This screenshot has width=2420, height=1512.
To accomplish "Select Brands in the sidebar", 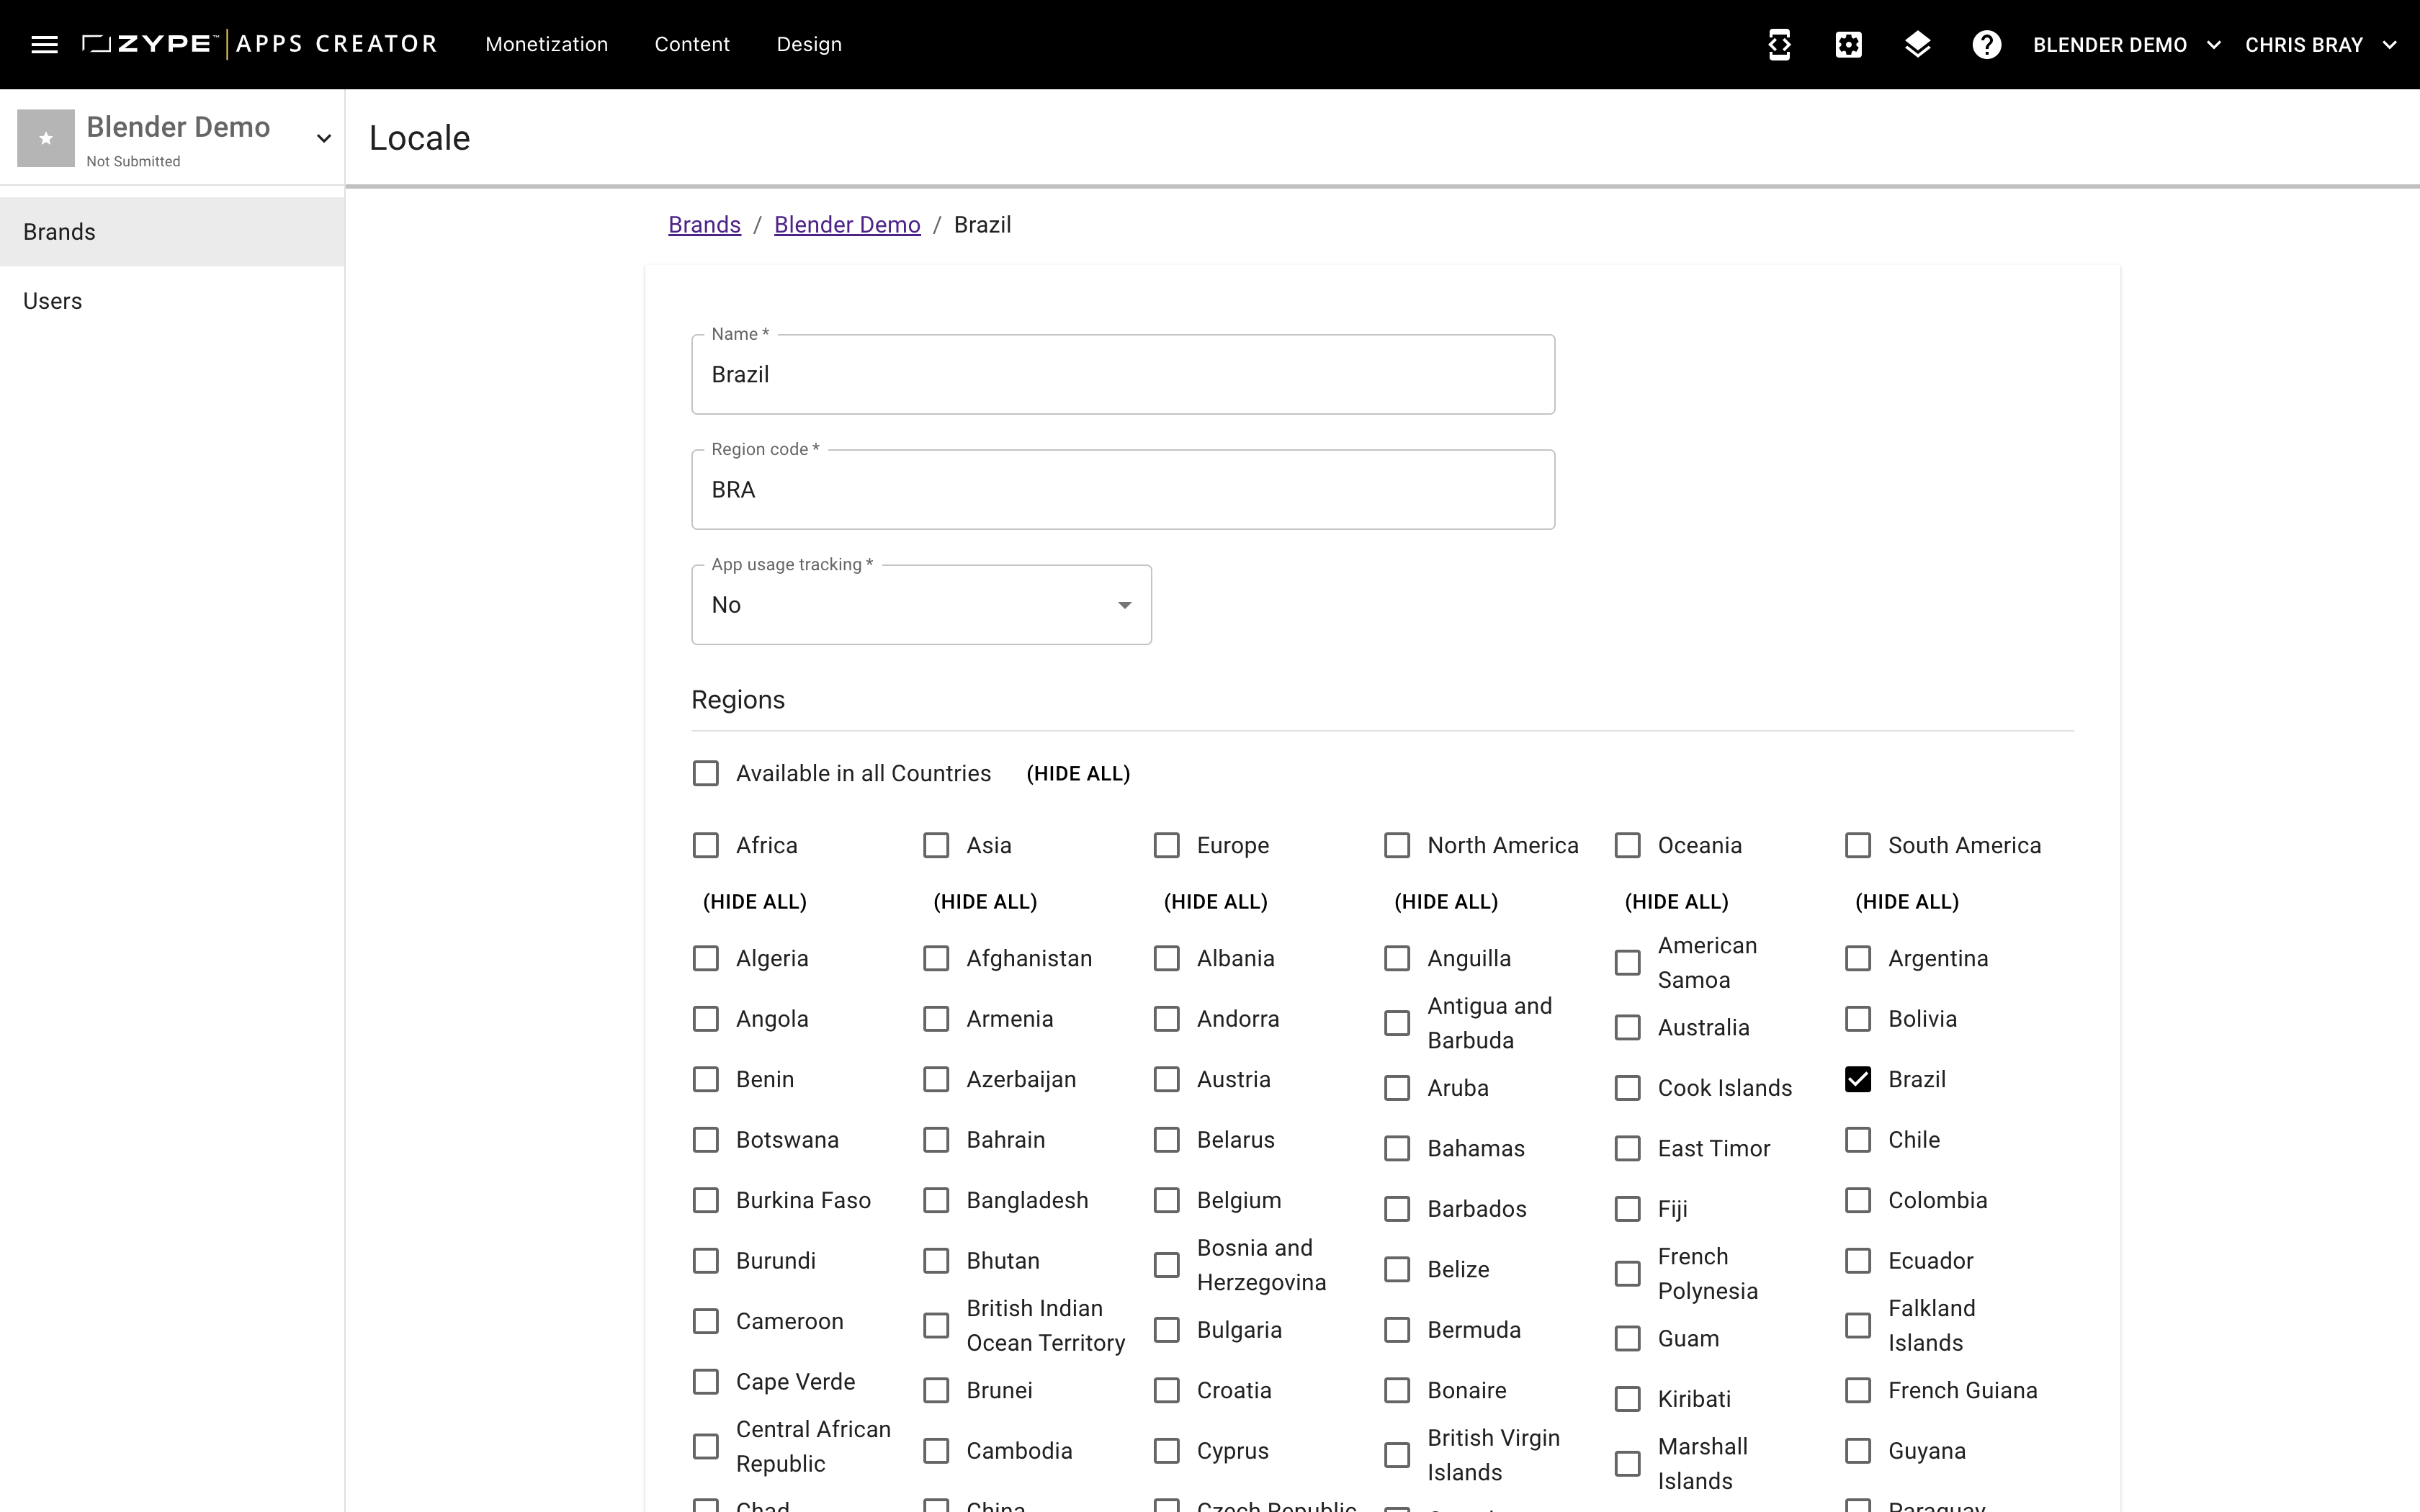I will pyautogui.click(x=172, y=232).
